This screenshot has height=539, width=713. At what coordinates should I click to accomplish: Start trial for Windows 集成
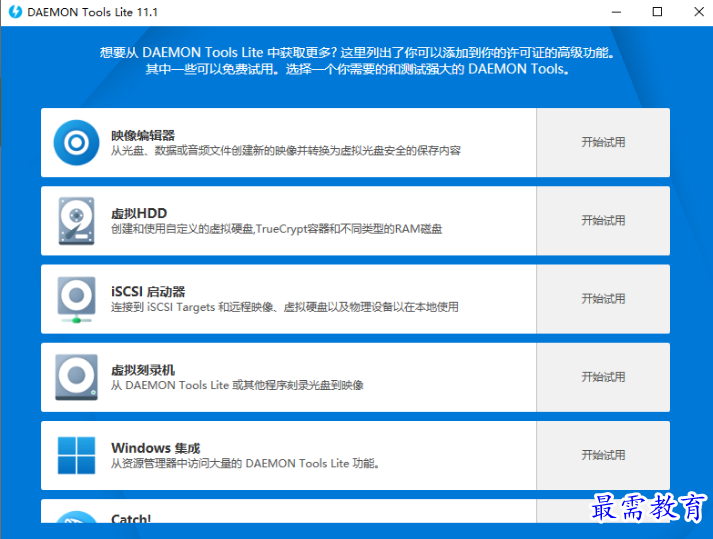[603, 455]
